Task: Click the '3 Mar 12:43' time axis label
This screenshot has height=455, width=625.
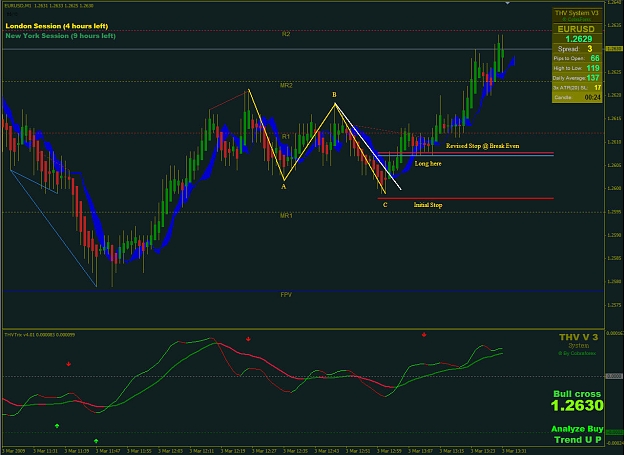Action: (x=326, y=451)
